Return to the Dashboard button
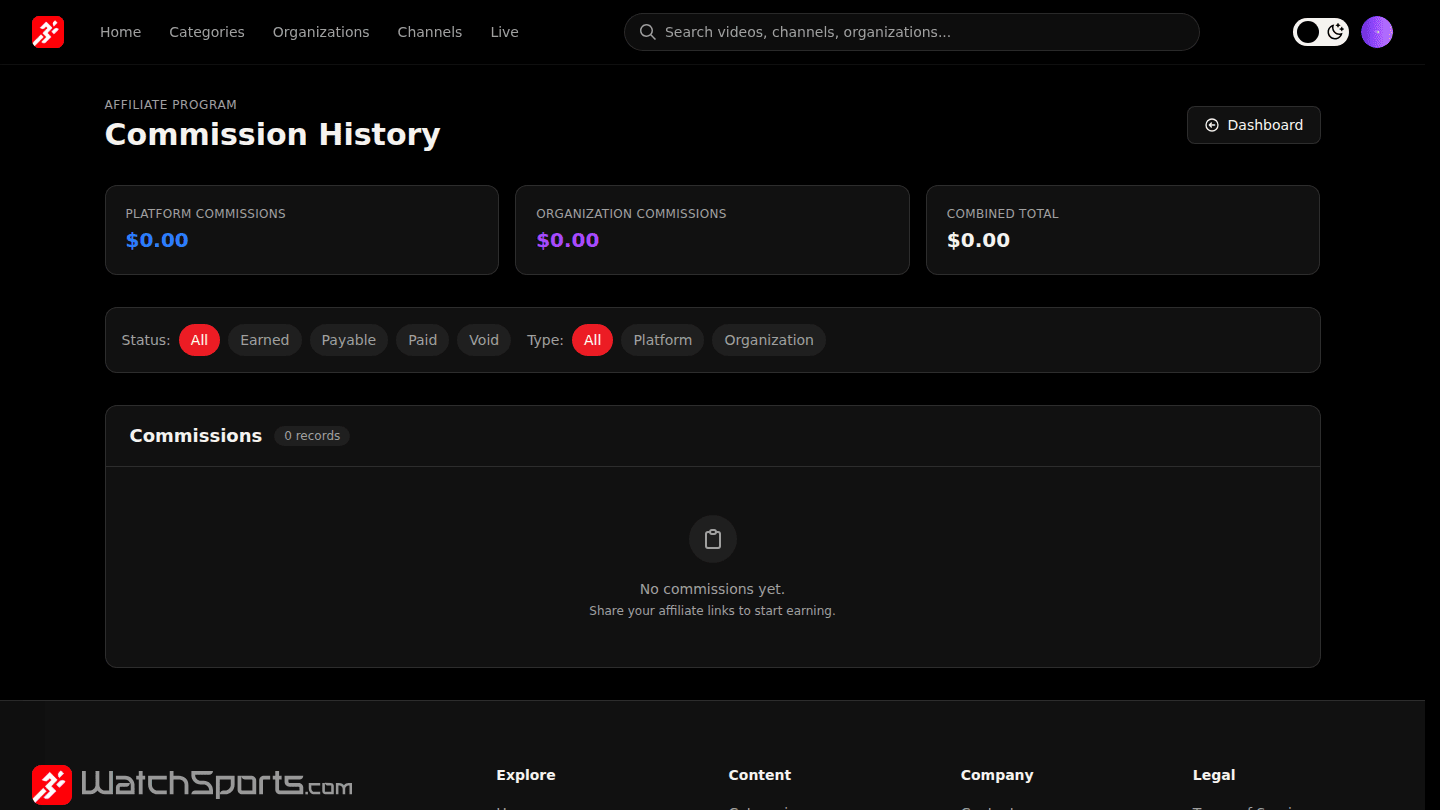 pyautogui.click(x=1253, y=125)
